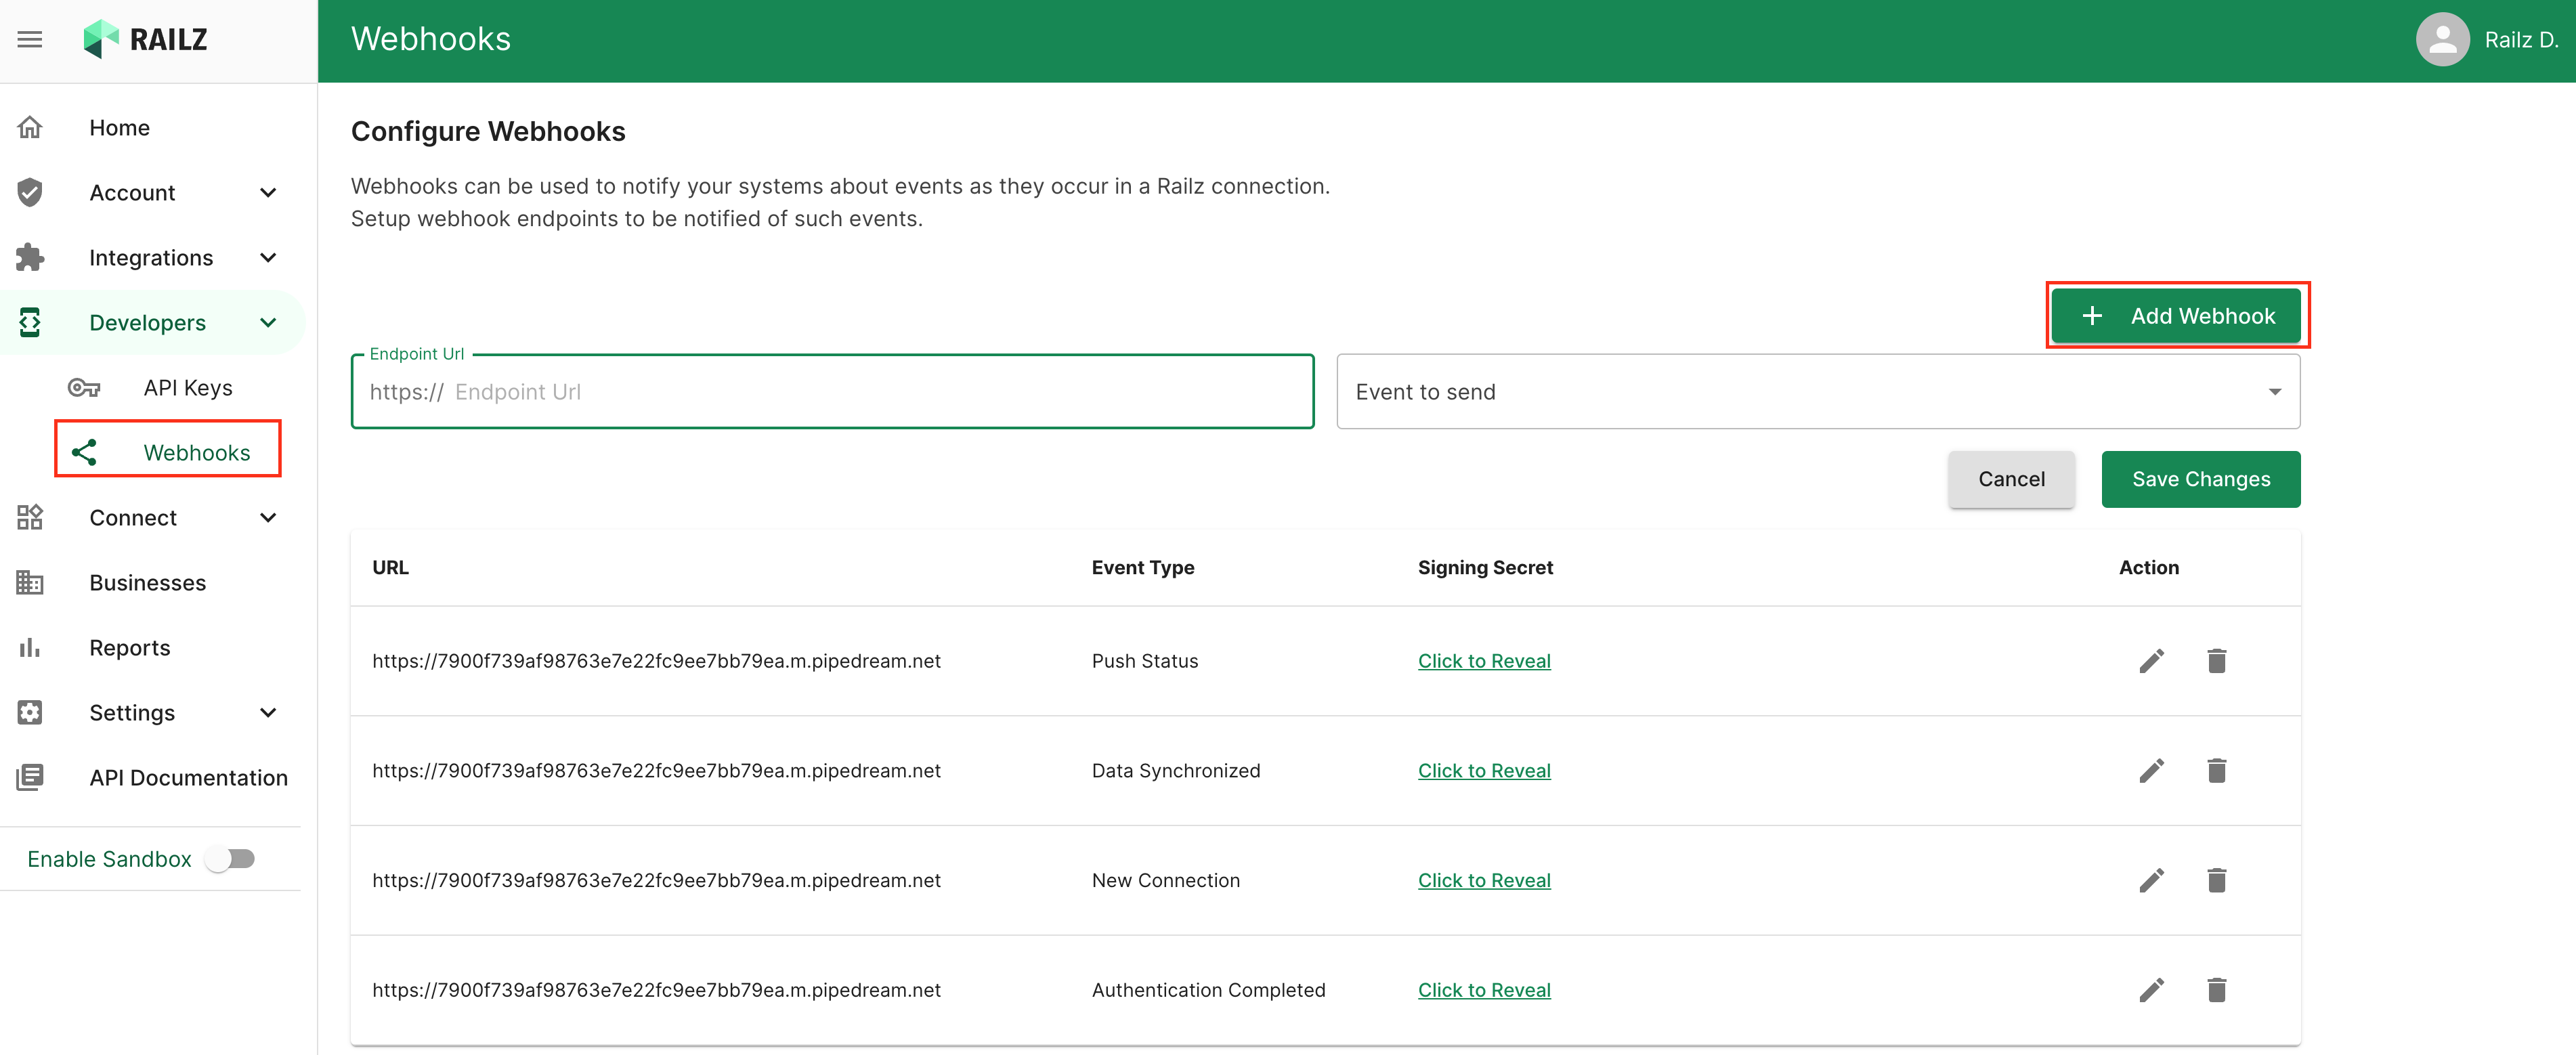The height and width of the screenshot is (1055, 2576).
Task: Go to Businesses in sidebar
Action: 147,583
